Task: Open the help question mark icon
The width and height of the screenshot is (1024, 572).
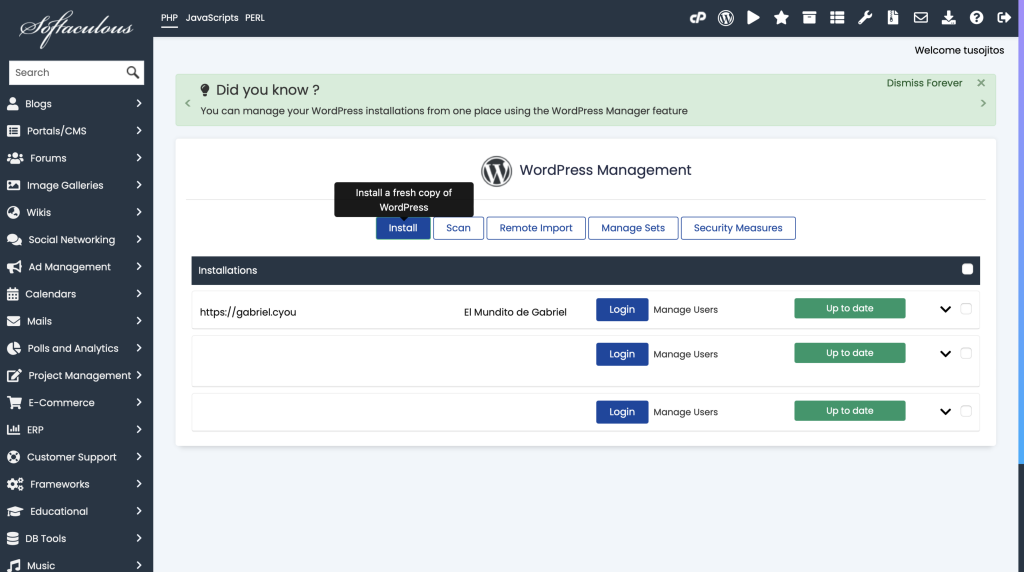Action: [976, 18]
